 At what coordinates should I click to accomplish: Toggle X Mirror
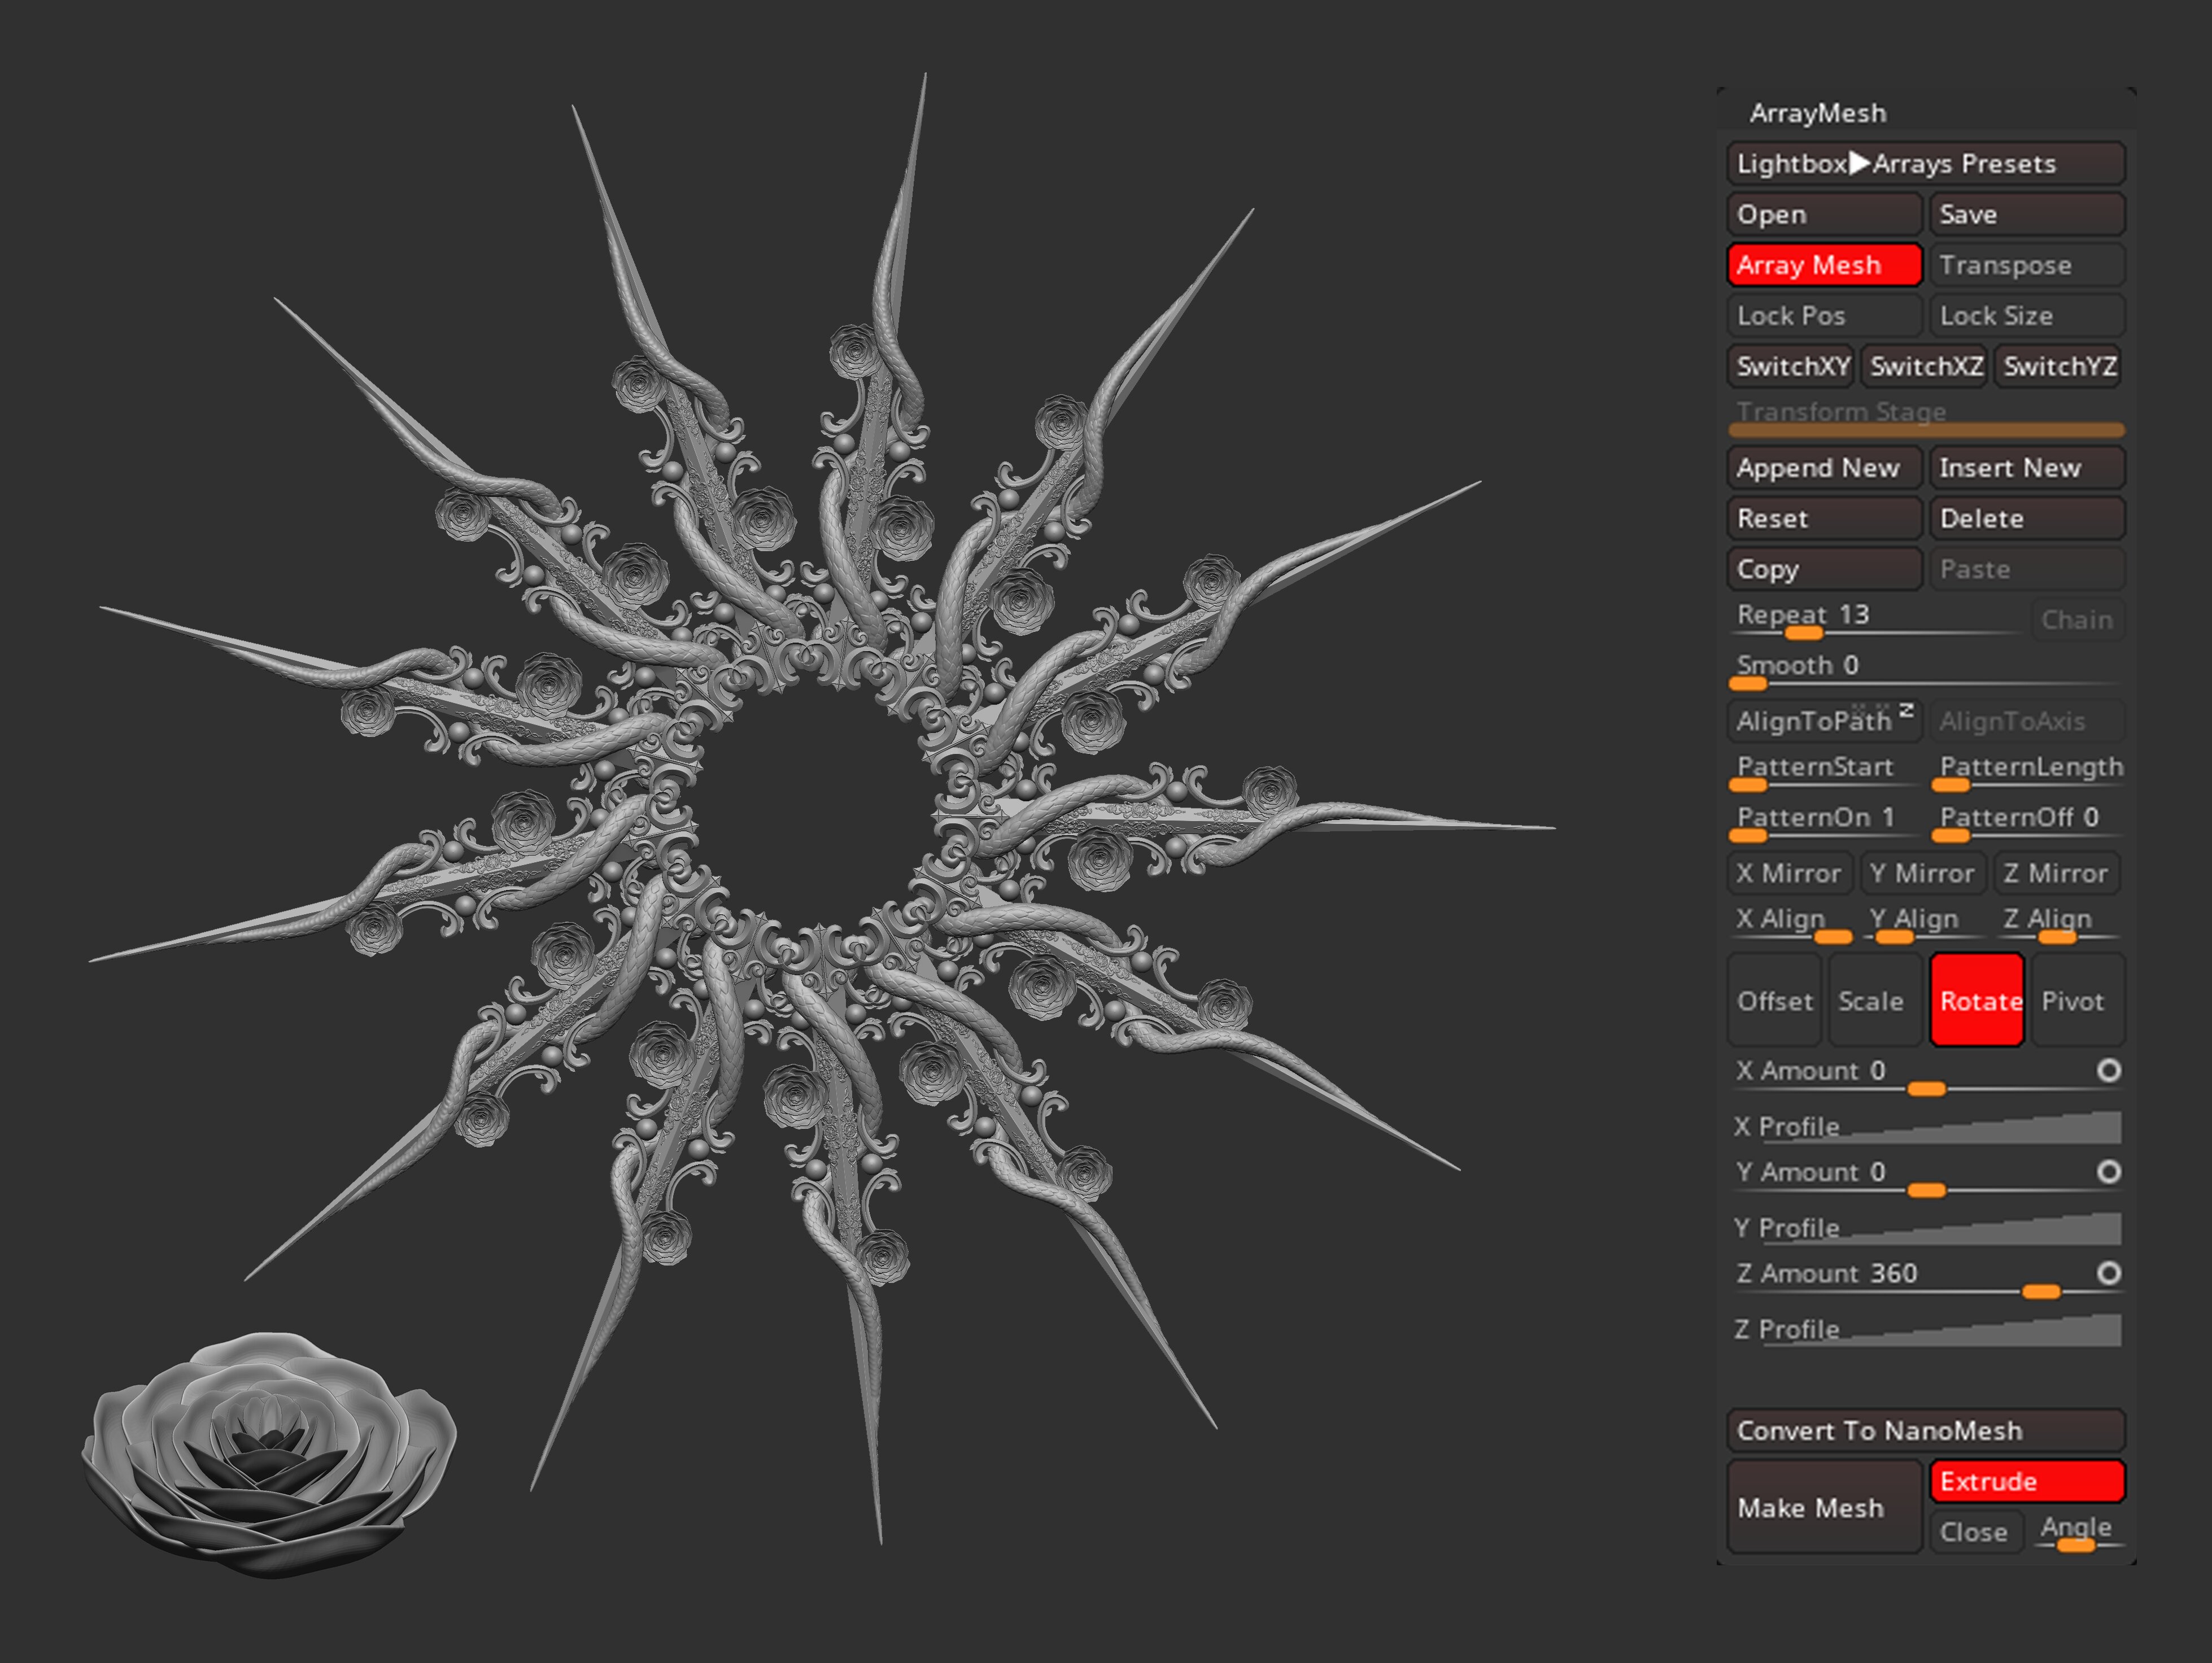point(1791,873)
